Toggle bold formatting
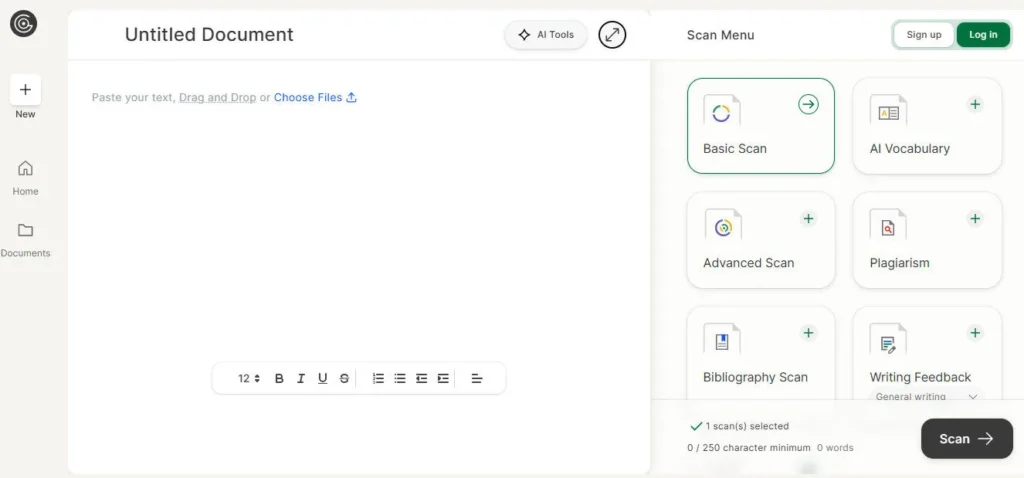The width and height of the screenshot is (1024, 478). [279, 378]
